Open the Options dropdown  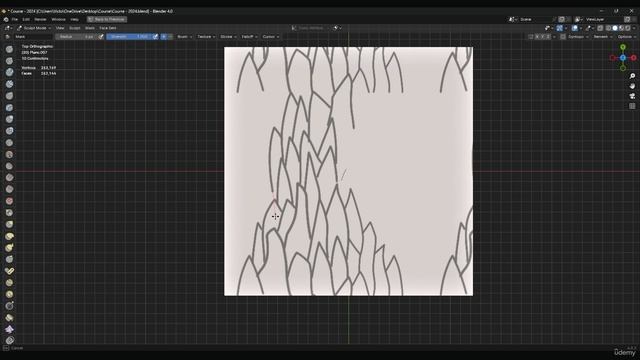coord(626,37)
